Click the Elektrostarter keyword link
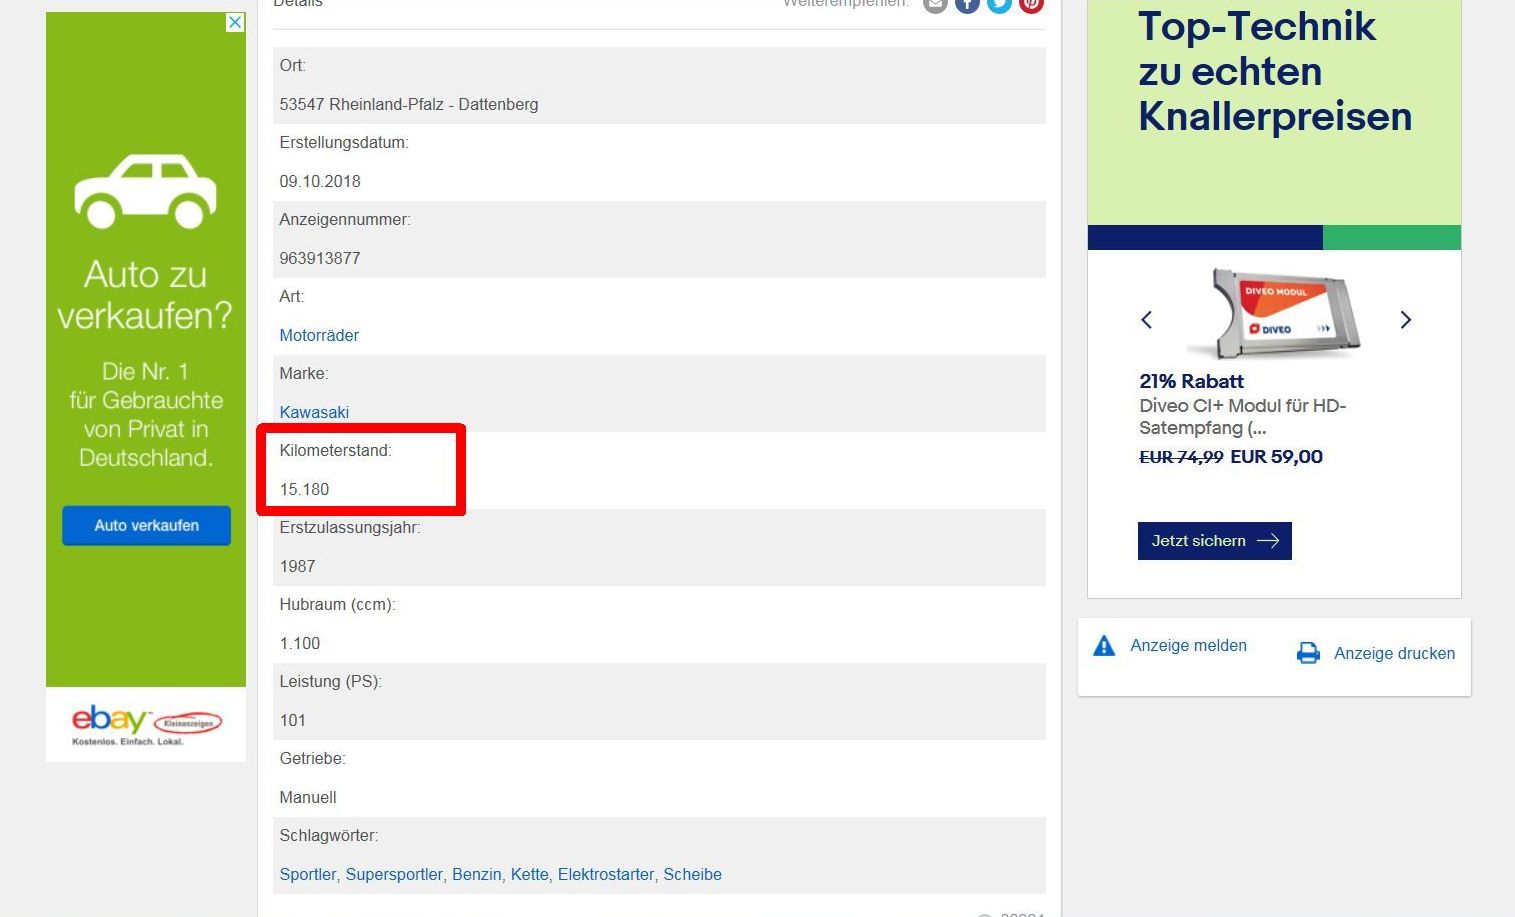The image size is (1515, 917). pos(606,874)
